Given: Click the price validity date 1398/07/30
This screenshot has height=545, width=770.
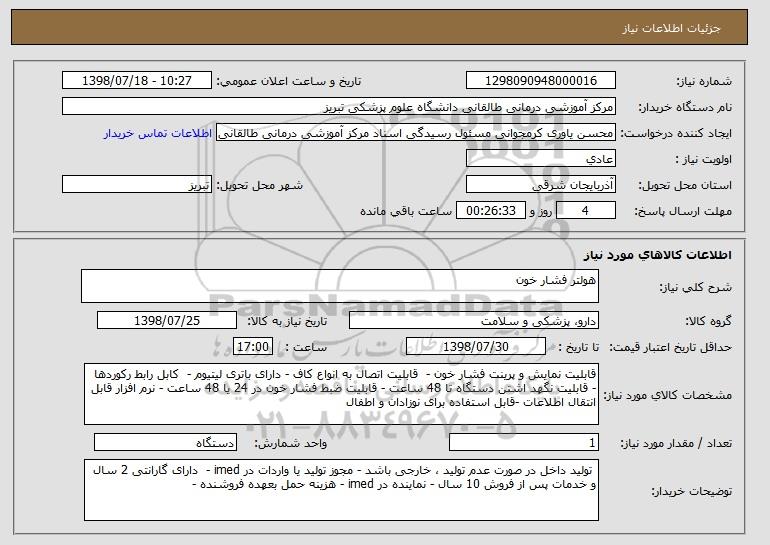Looking at the screenshot, I should [x=476, y=347].
